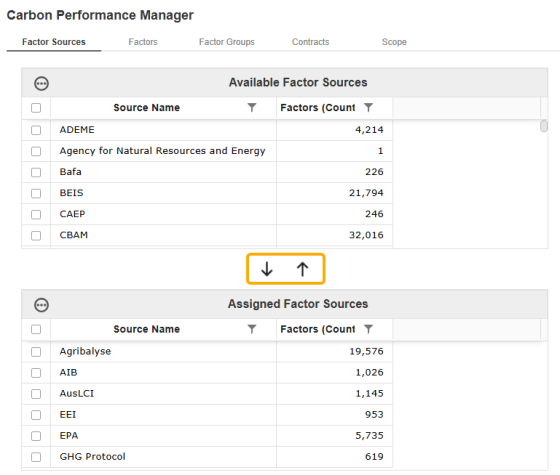Click the CBAM source name
This screenshot has height=475, width=560.
pyautogui.click(x=74, y=235)
